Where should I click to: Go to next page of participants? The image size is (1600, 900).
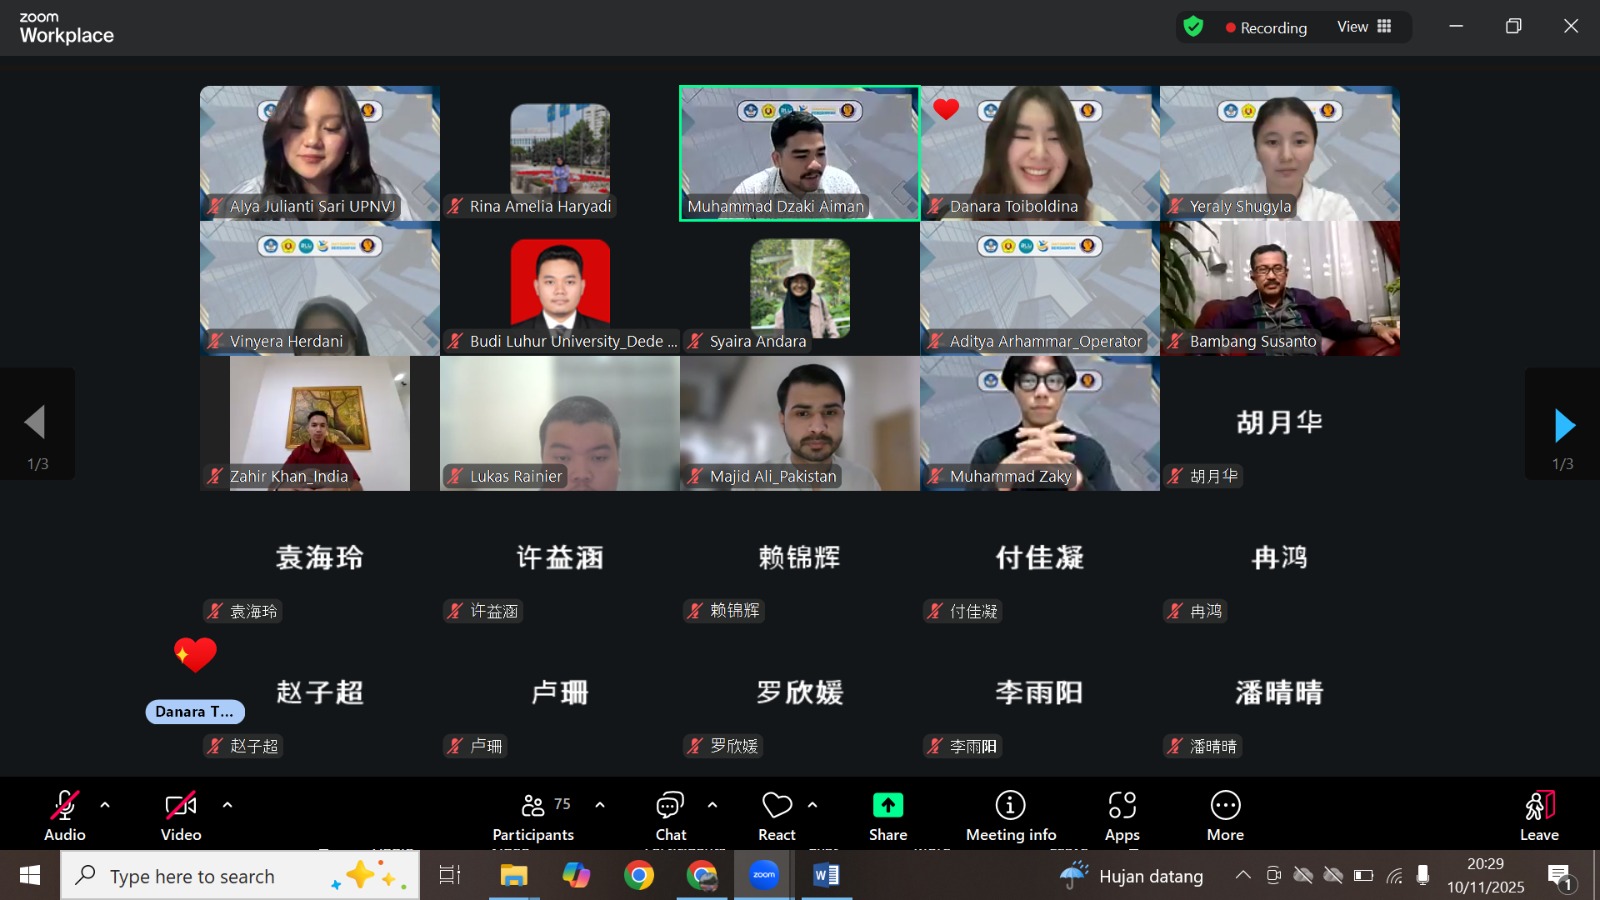1564,426
